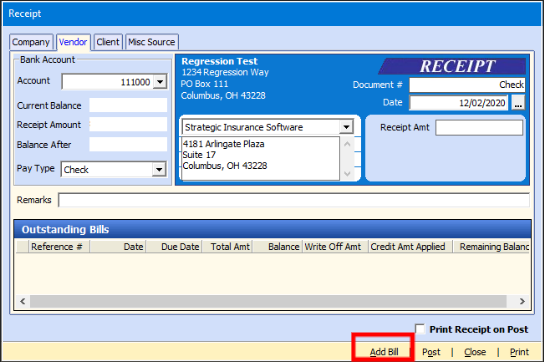544x362 pixels.
Task: Switch to the Misc Source tab
Action: pos(152,42)
